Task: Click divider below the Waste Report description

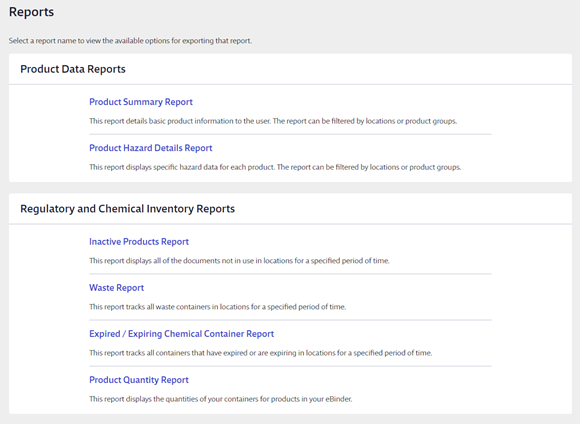Action: (x=290, y=320)
